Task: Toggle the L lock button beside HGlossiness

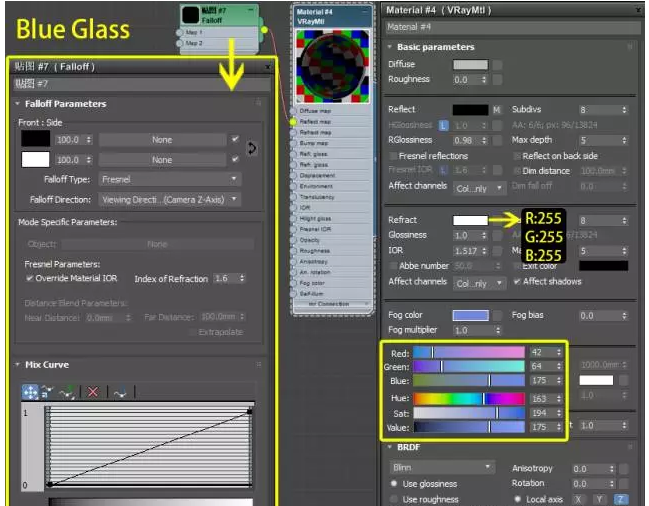Action: click(x=444, y=125)
